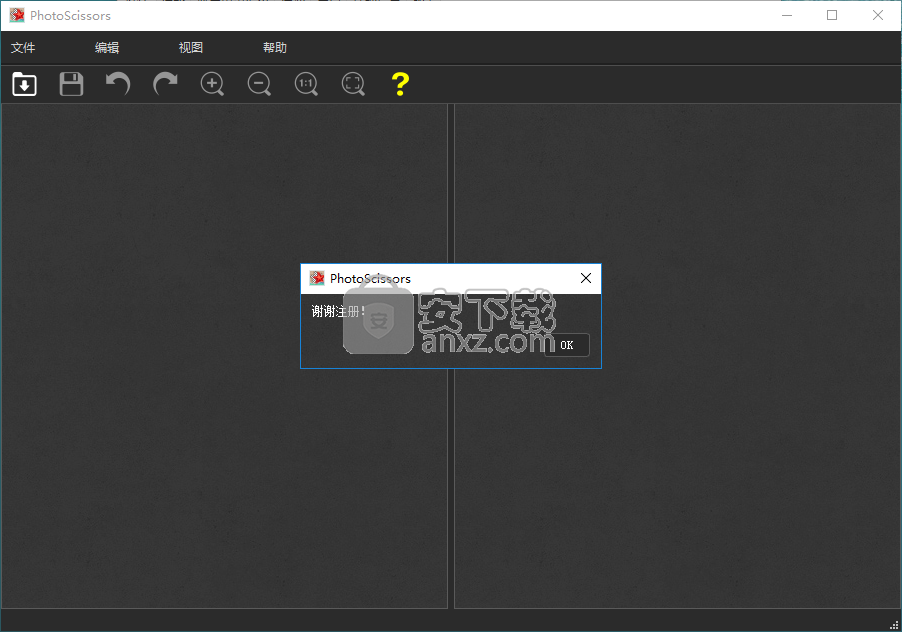Open the 帮助 menu
Image resolution: width=902 pixels, height=632 pixels.
pos(275,48)
